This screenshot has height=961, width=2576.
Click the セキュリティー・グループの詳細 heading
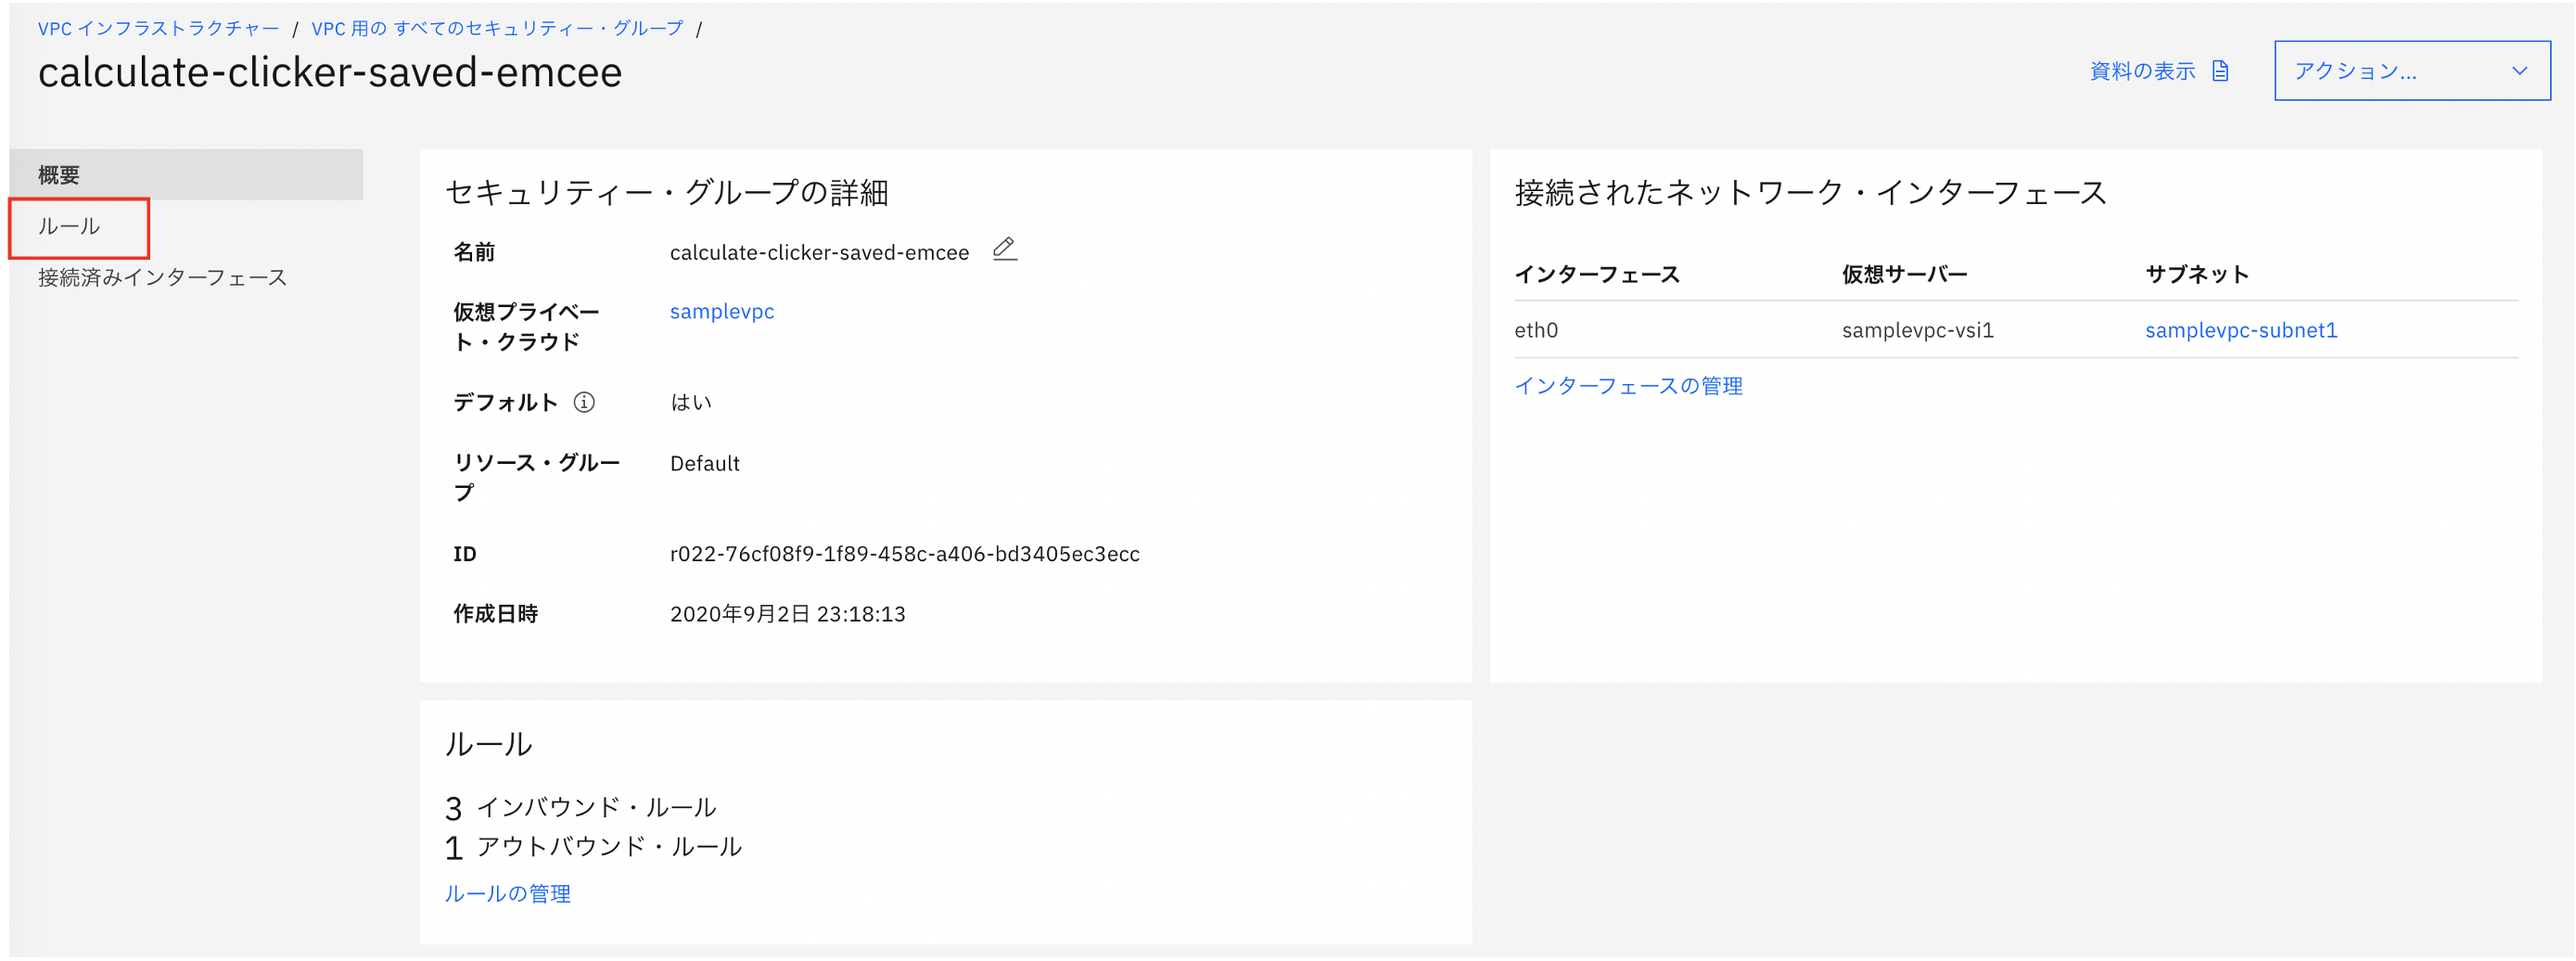tap(666, 192)
